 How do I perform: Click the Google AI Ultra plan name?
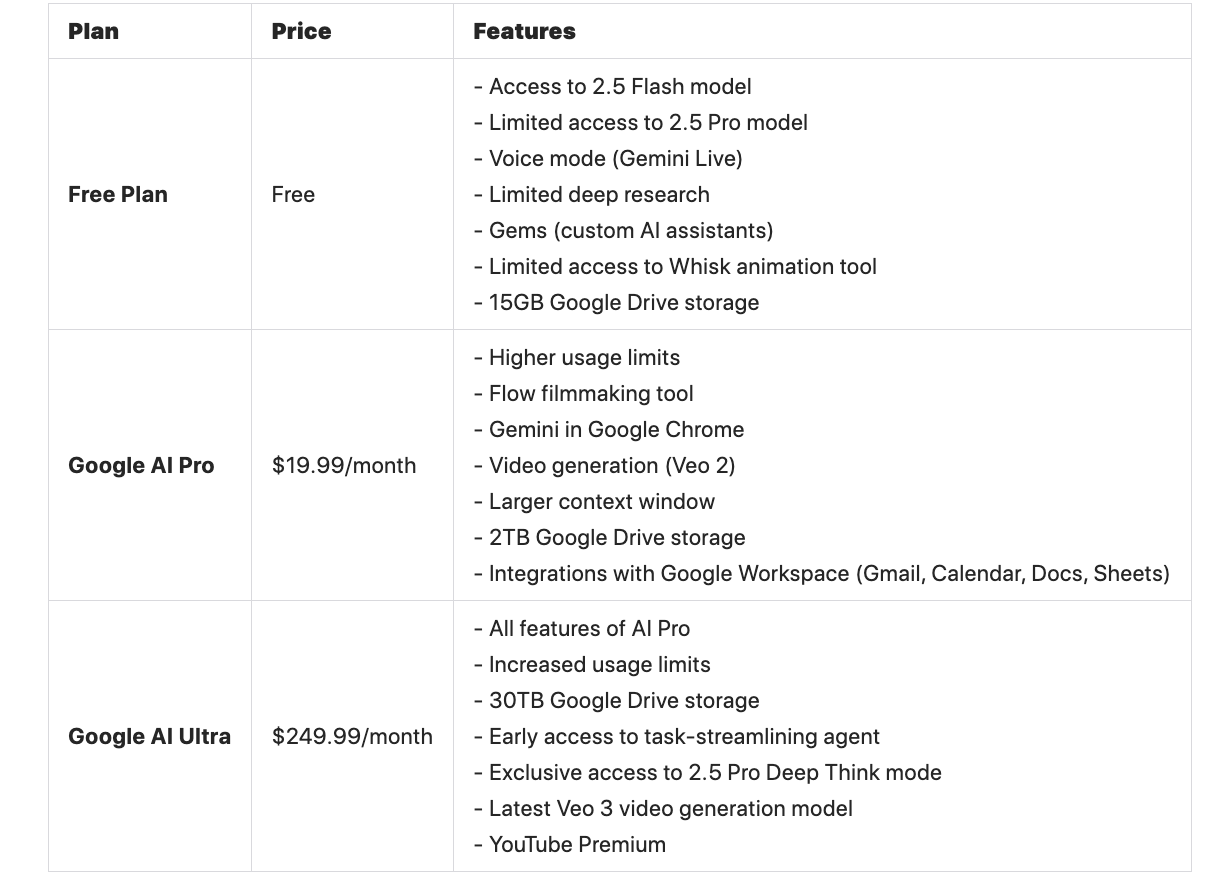coord(149,736)
